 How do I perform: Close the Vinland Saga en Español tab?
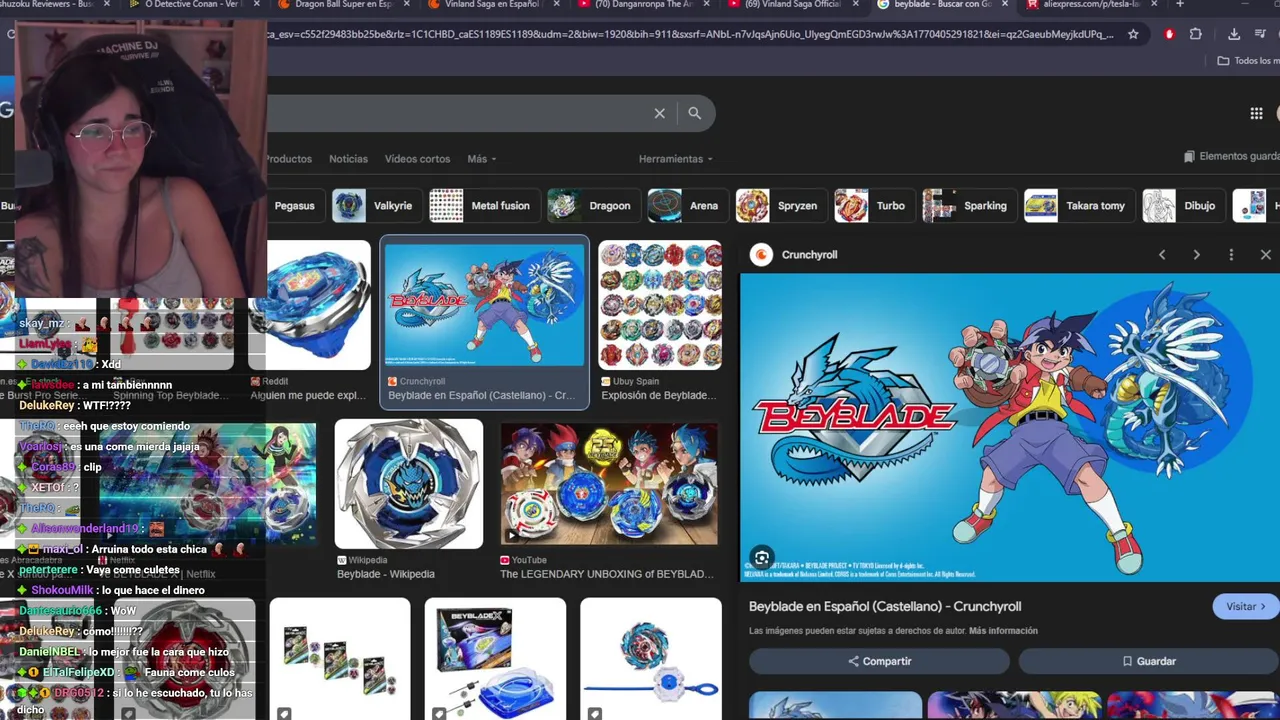[557, 4]
